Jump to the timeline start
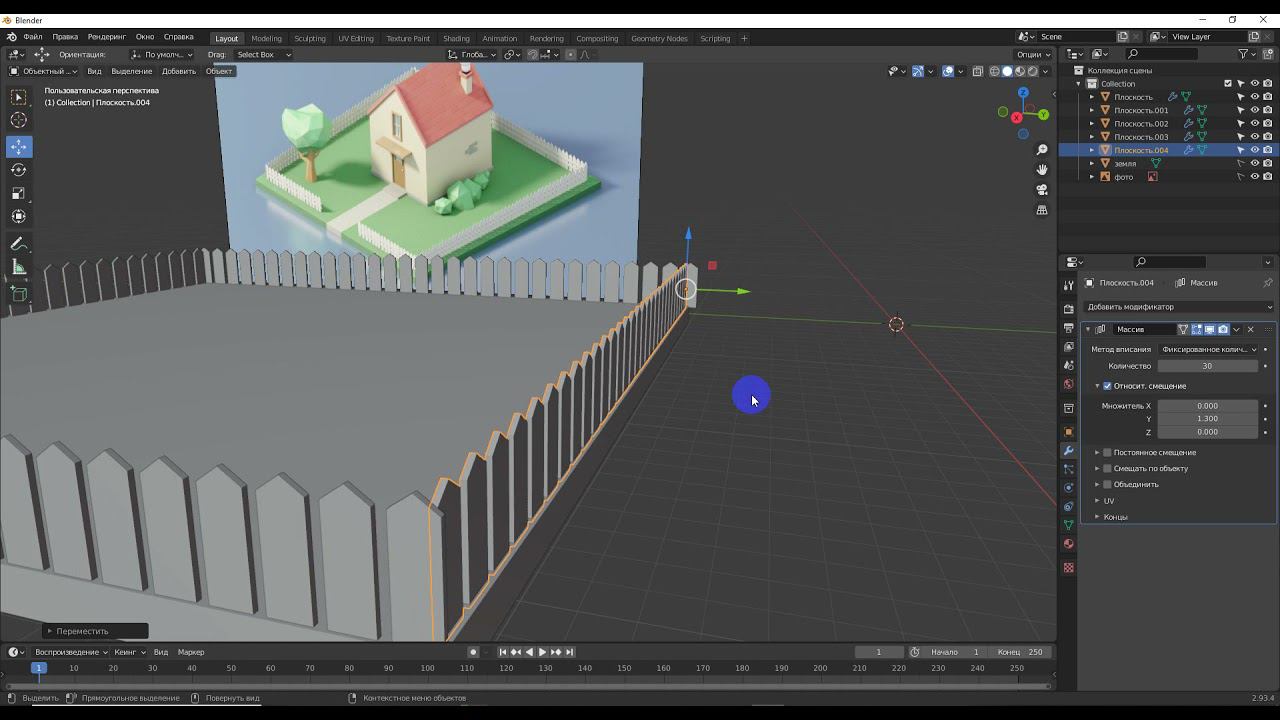1280x720 pixels. tap(503, 652)
